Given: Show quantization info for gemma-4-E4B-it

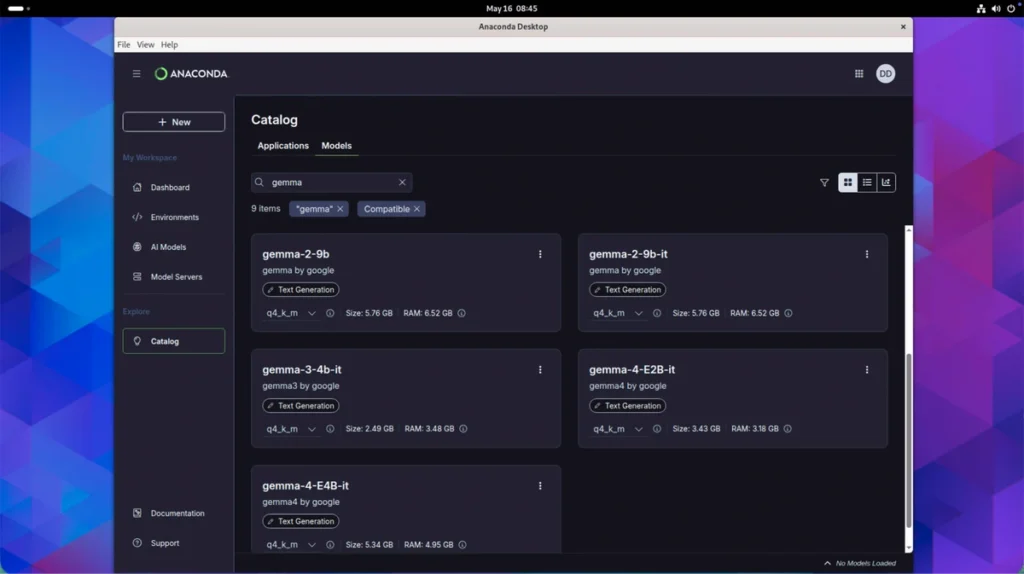Looking at the screenshot, I should (x=330, y=545).
